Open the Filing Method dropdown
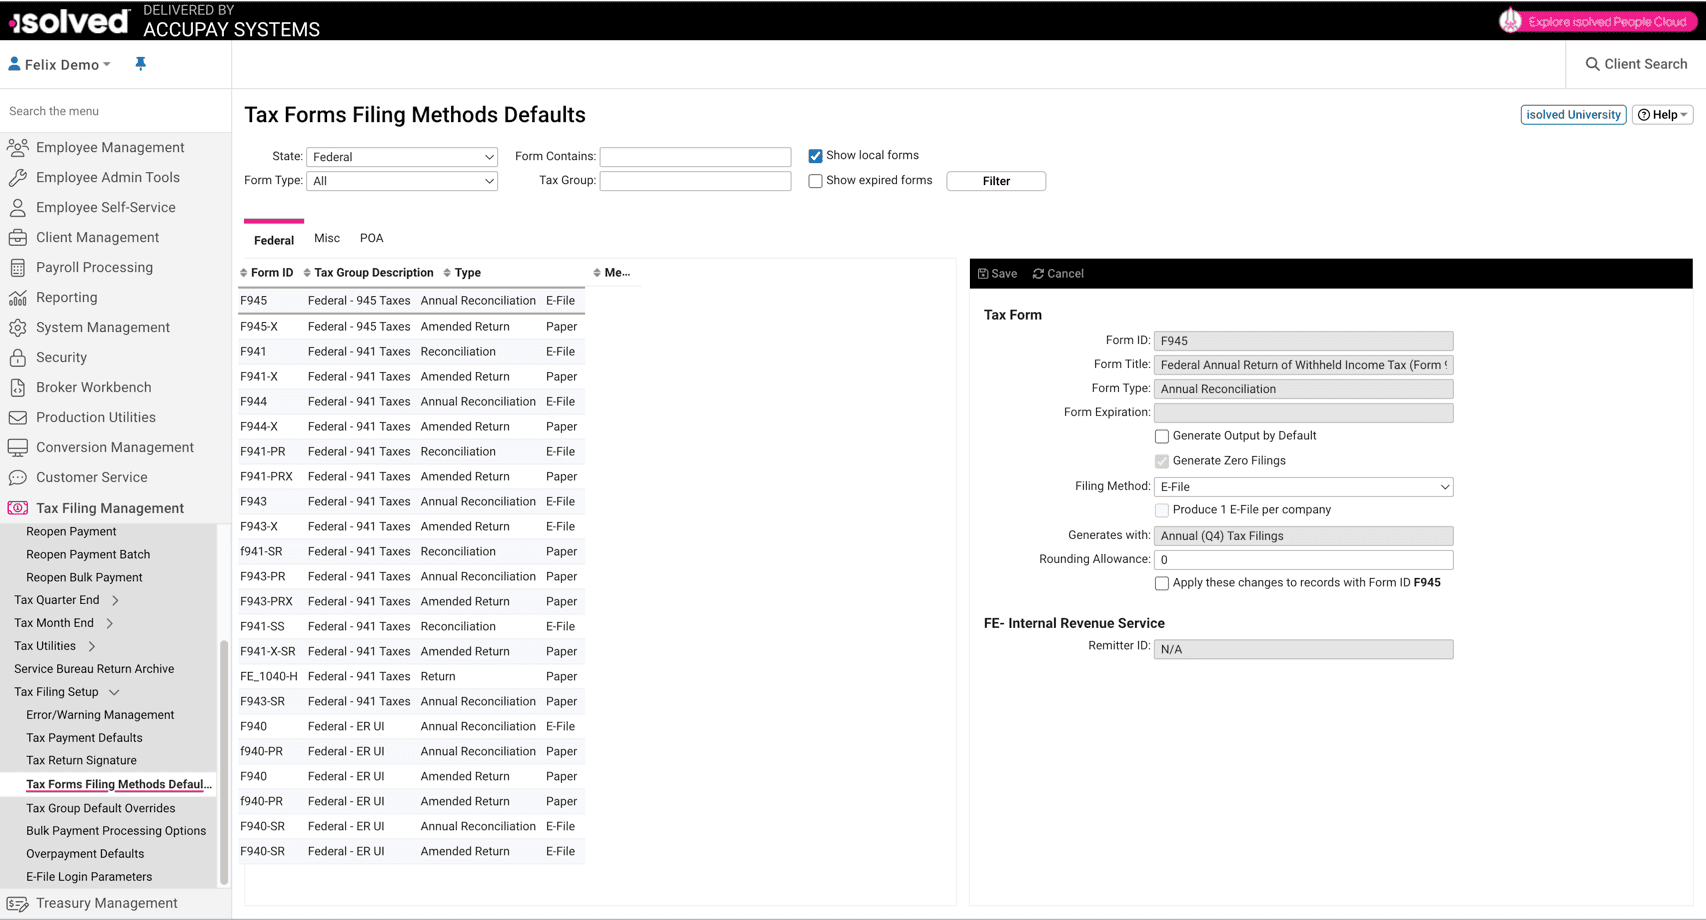The height and width of the screenshot is (920, 1706). pyautogui.click(x=1303, y=487)
